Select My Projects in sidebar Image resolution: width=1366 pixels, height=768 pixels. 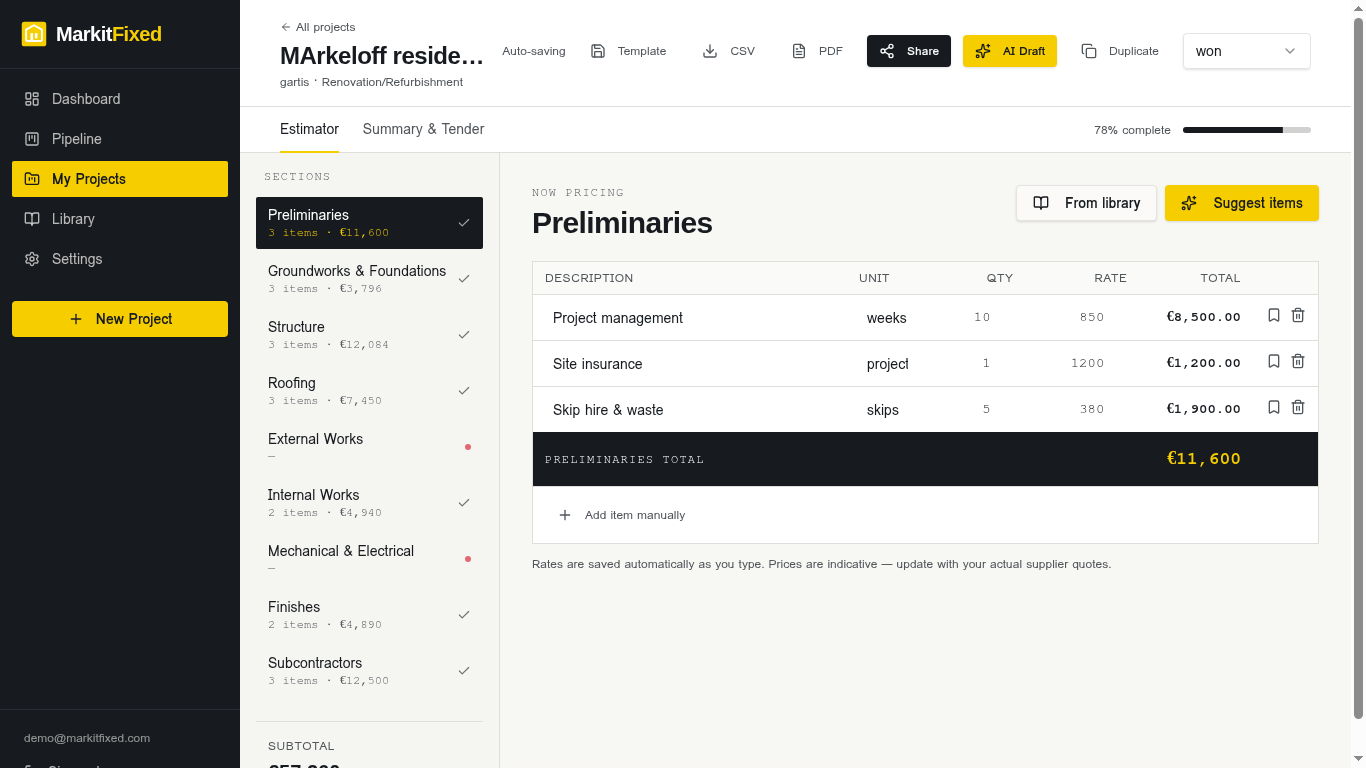120,179
